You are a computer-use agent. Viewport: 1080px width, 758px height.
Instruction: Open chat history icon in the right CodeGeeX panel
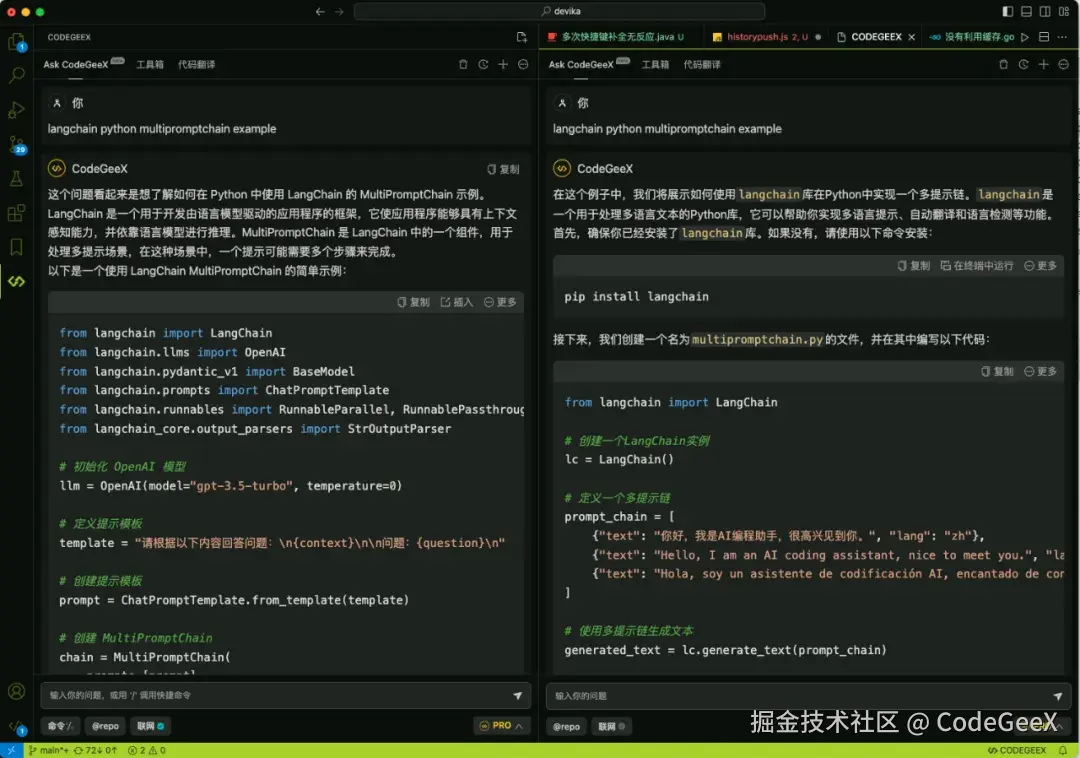tap(1024, 64)
